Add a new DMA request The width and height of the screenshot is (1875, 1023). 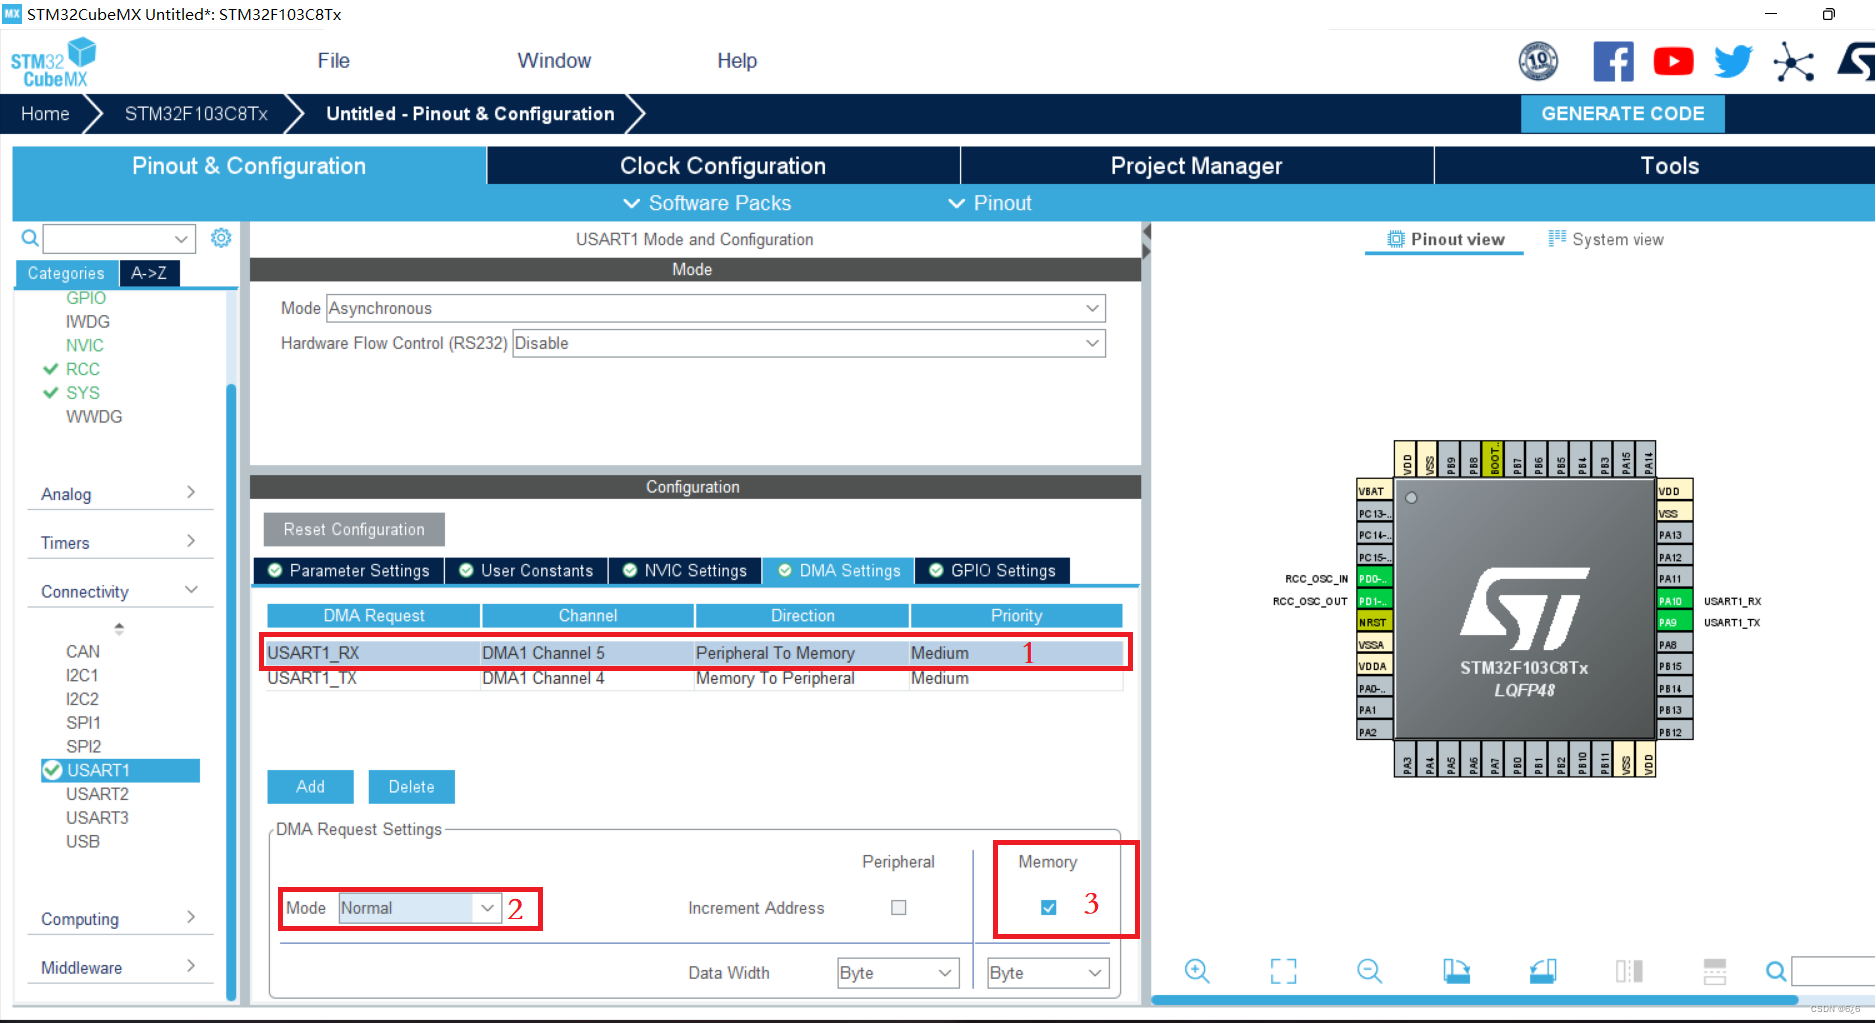click(310, 787)
